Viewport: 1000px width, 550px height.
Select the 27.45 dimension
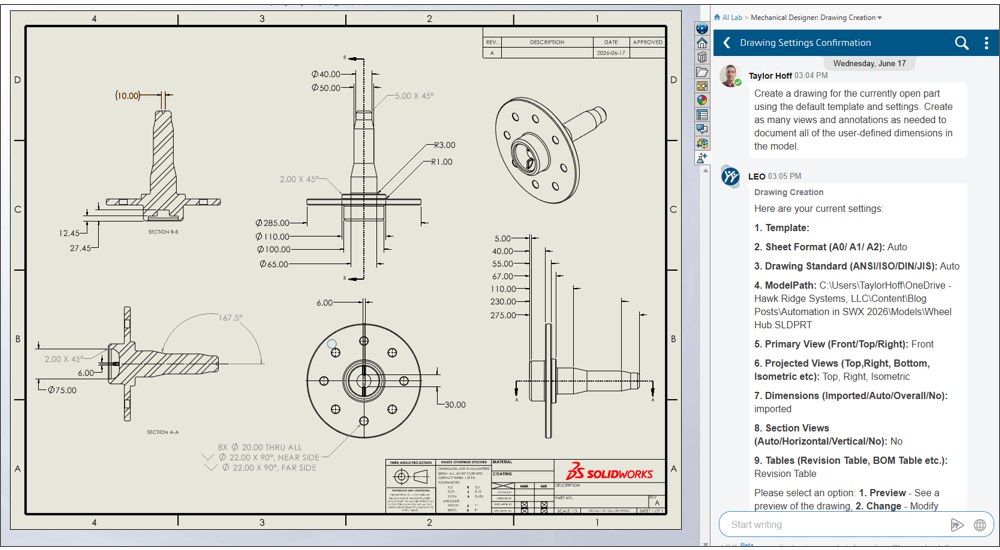pyautogui.click(x=80, y=248)
